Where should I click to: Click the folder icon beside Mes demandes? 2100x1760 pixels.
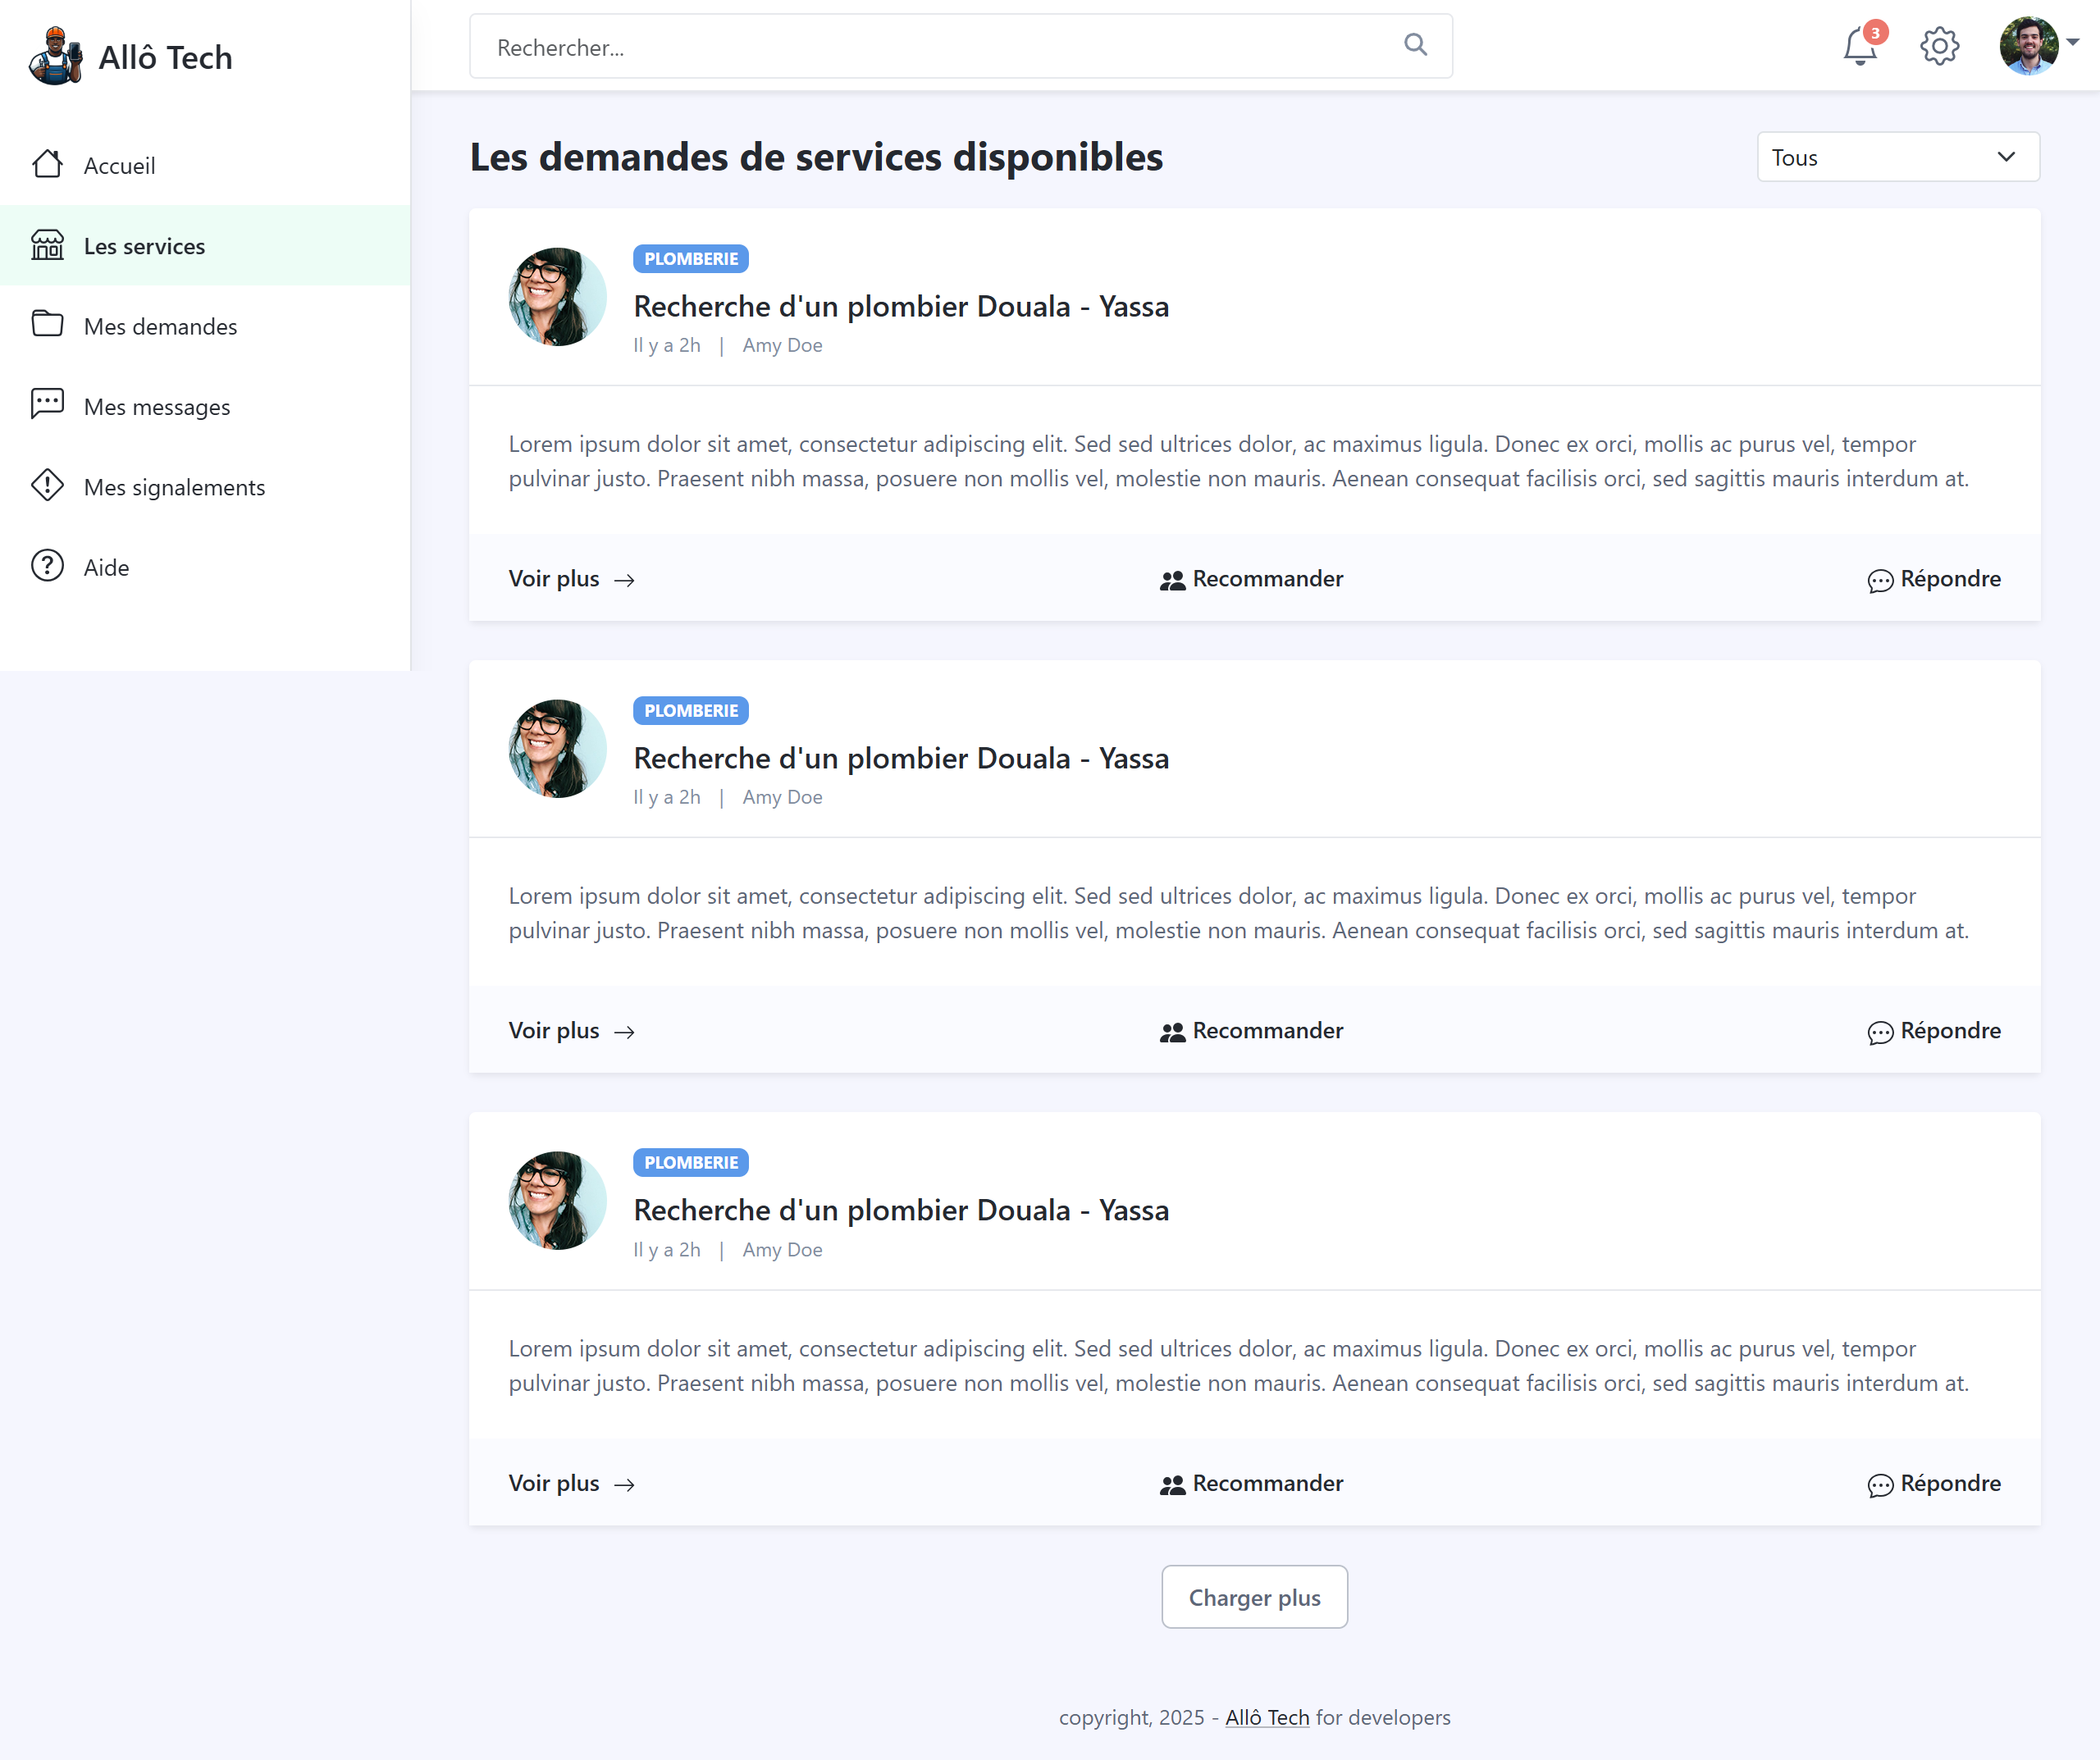tap(47, 324)
